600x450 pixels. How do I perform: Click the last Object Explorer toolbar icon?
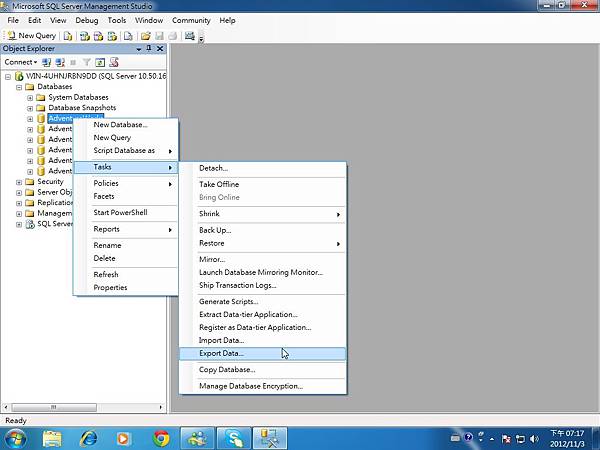(x=114, y=62)
